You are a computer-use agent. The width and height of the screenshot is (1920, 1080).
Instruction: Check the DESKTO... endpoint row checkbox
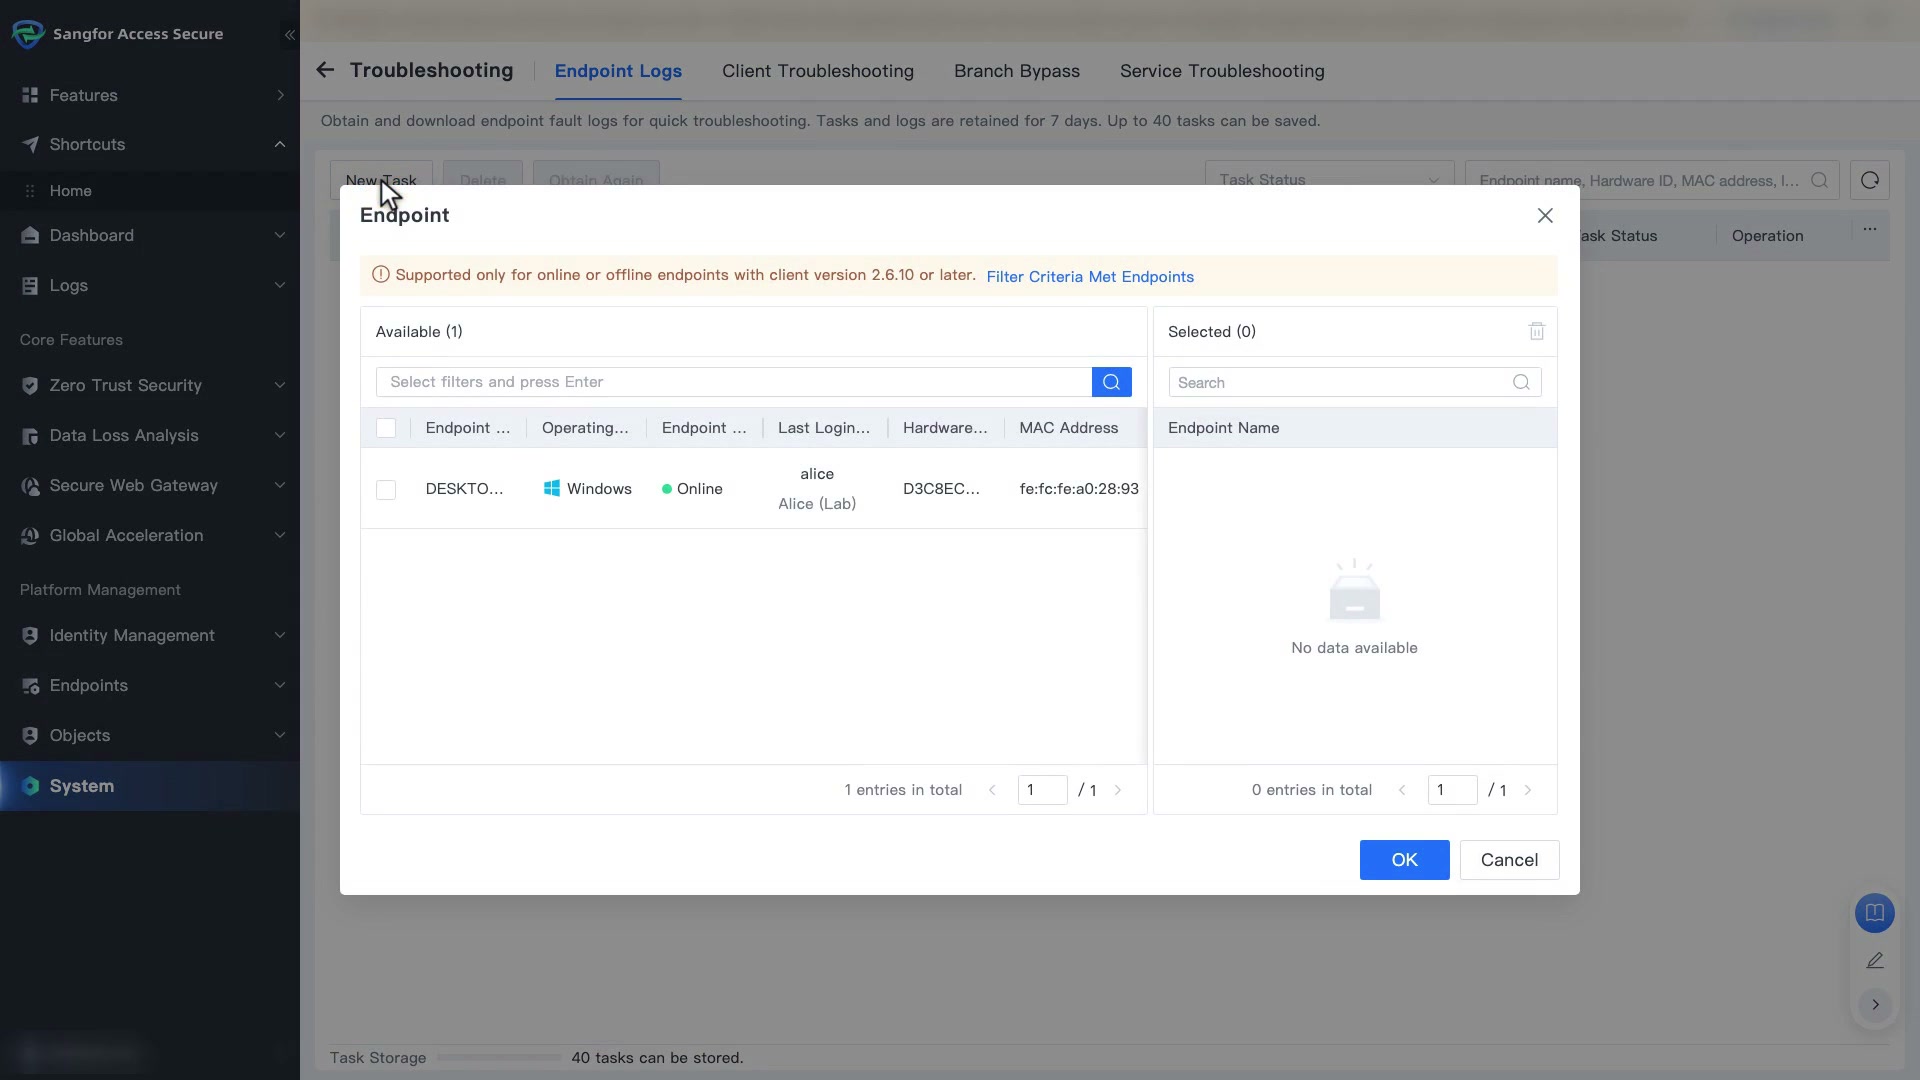click(386, 490)
